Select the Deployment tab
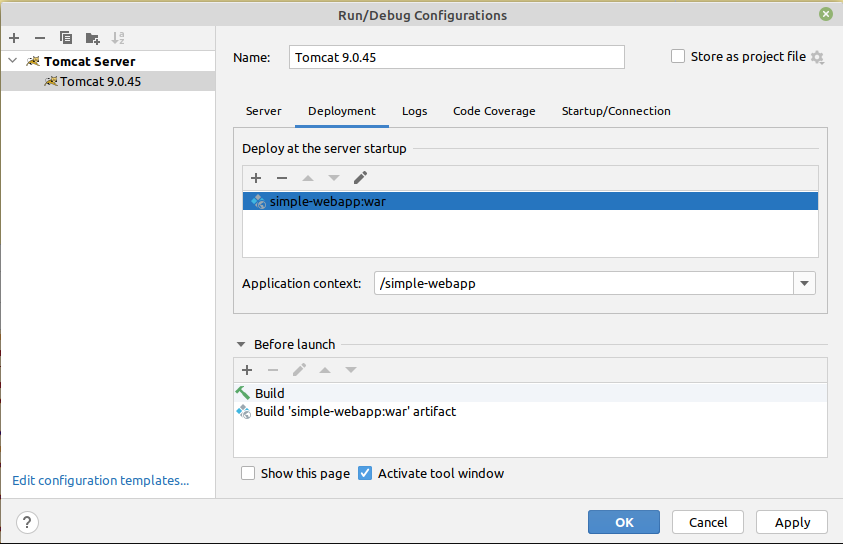 point(341,111)
